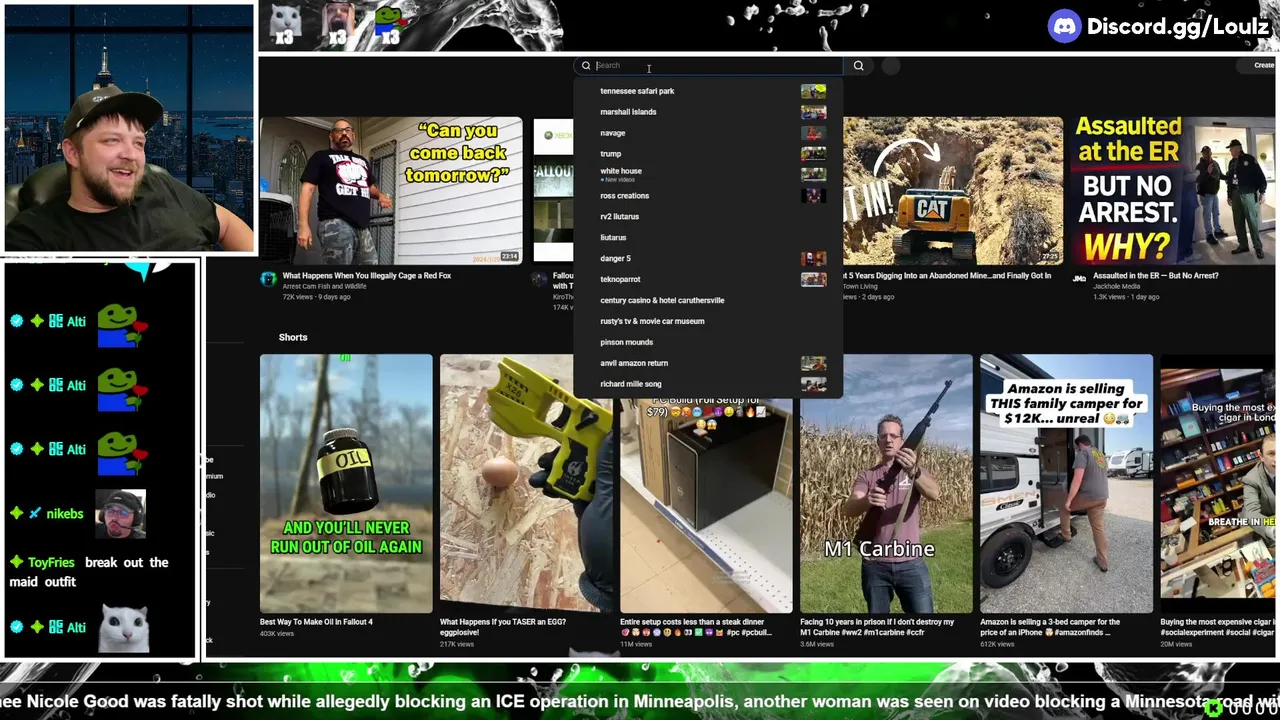
Task: Click the white cat emote in chat
Action: pyautogui.click(x=124, y=628)
